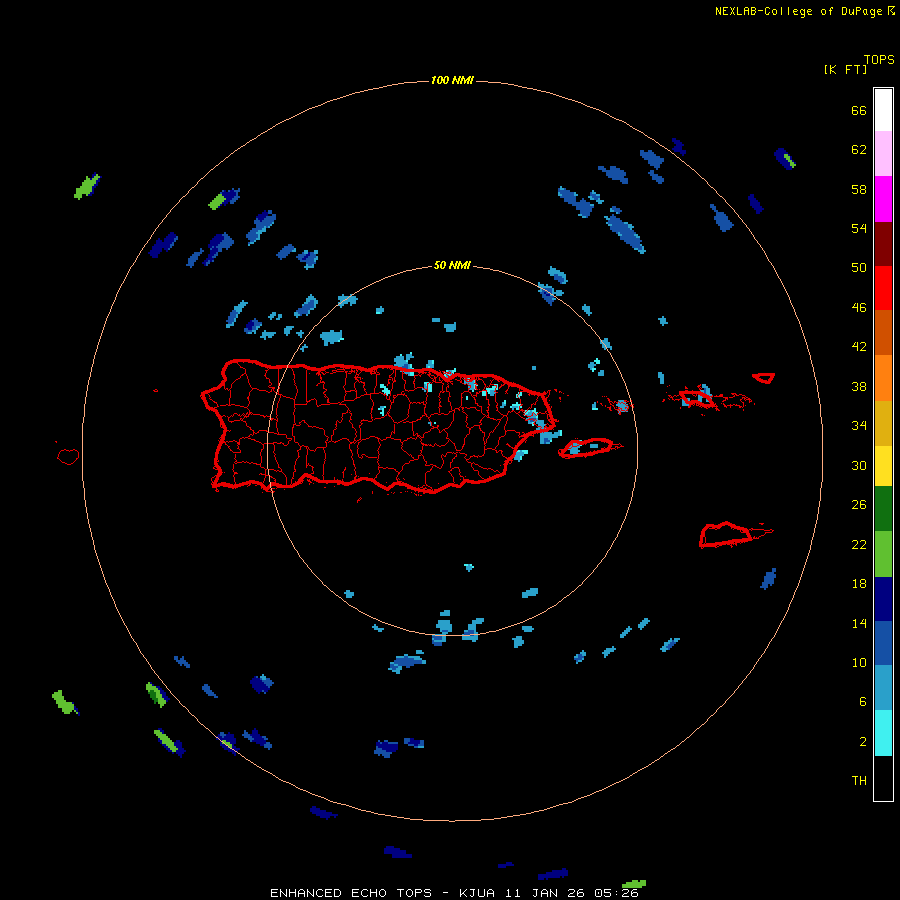
Task: Click the 6 legend value
Action: [x=863, y=702]
